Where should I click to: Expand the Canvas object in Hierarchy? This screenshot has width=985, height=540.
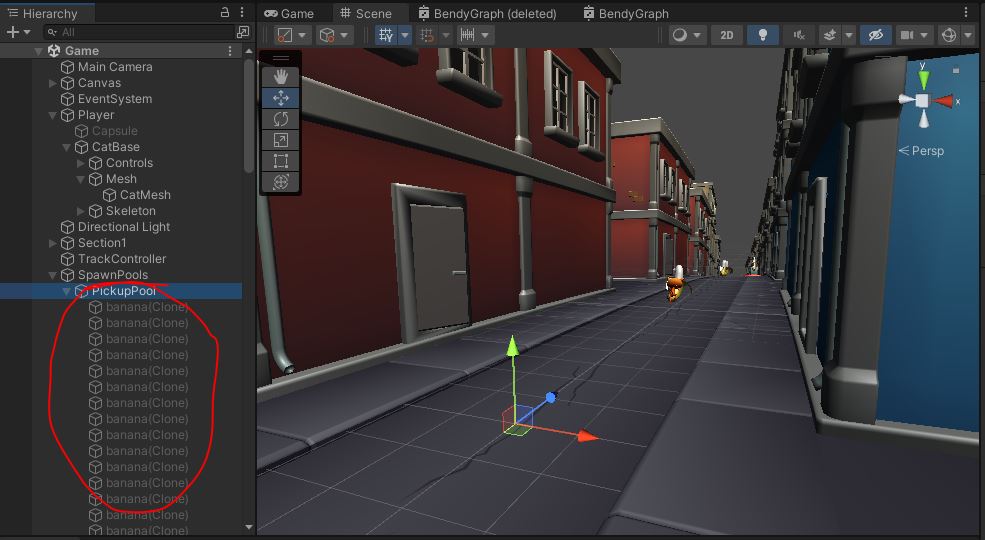pos(53,83)
